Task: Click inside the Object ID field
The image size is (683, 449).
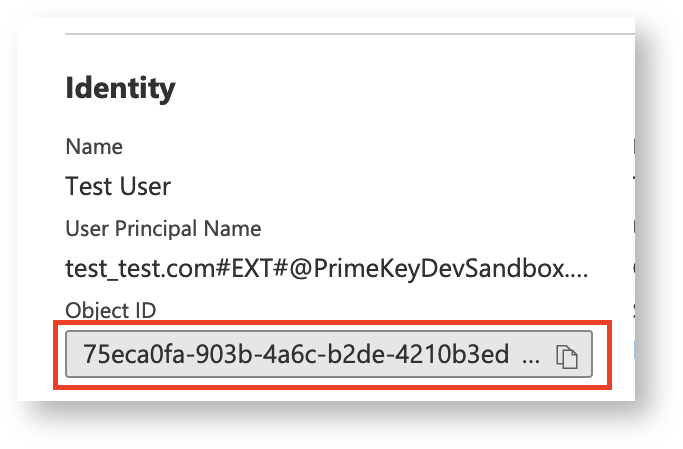Action: [x=300, y=356]
